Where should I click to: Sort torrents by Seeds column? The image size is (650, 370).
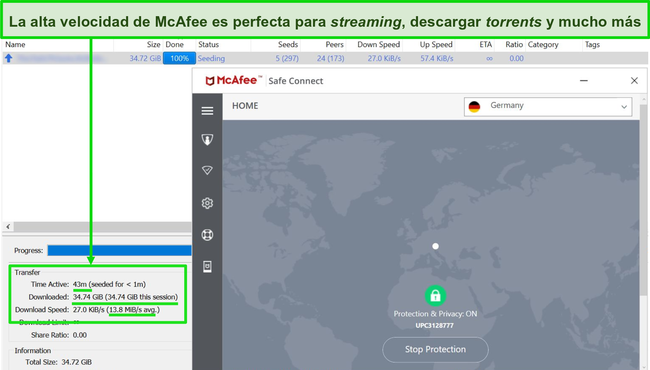click(288, 44)
